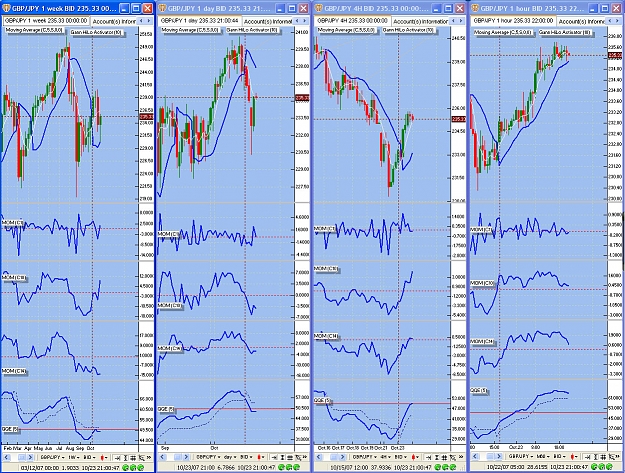Click tab scroll-right arrow in daily window
This screenshot has height=473, width=625.
tap(305, 21)
